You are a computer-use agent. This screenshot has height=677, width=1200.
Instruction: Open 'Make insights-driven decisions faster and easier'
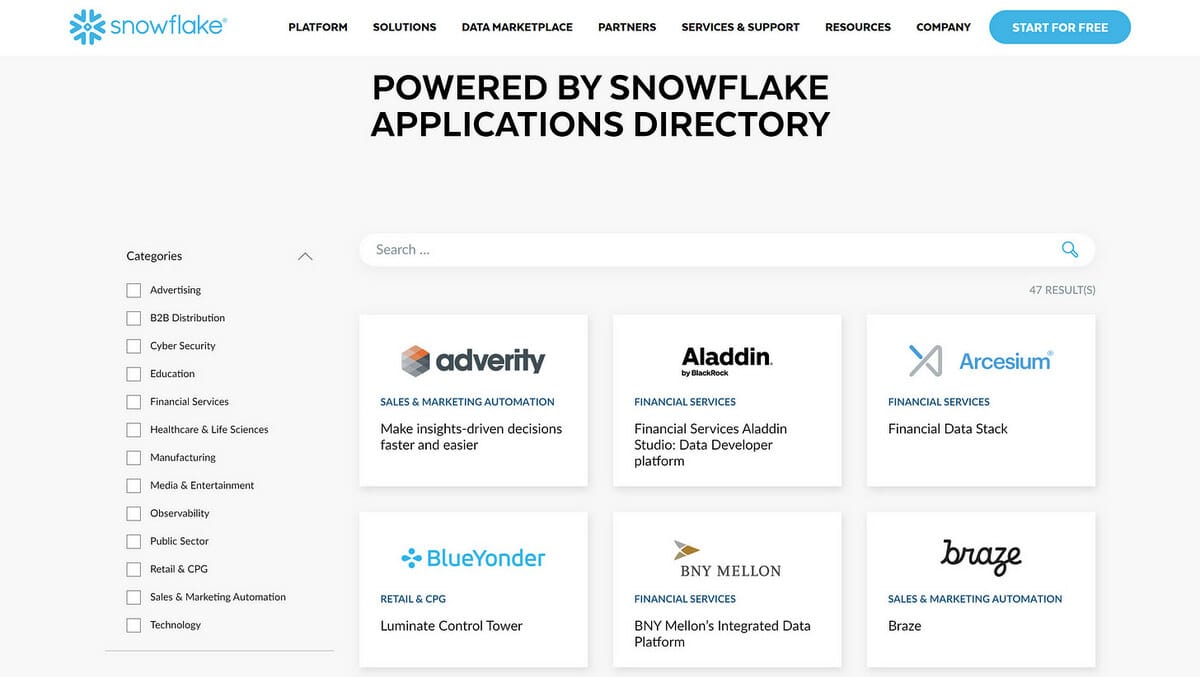coord(471,437)
